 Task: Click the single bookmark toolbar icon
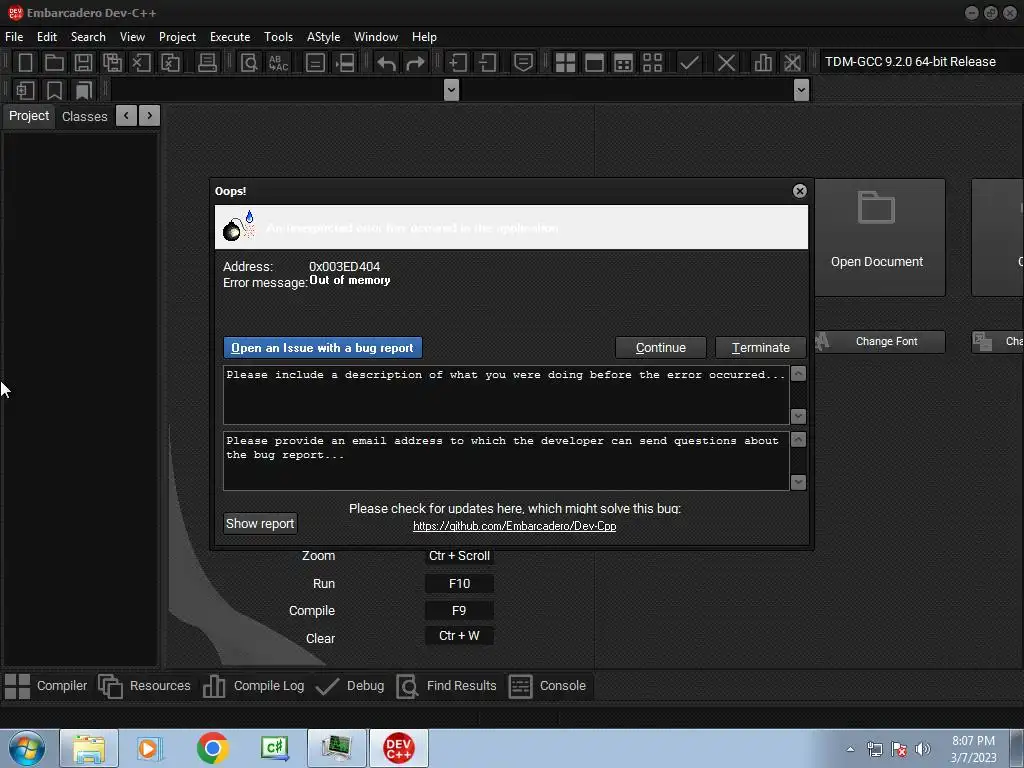(55, 90)
